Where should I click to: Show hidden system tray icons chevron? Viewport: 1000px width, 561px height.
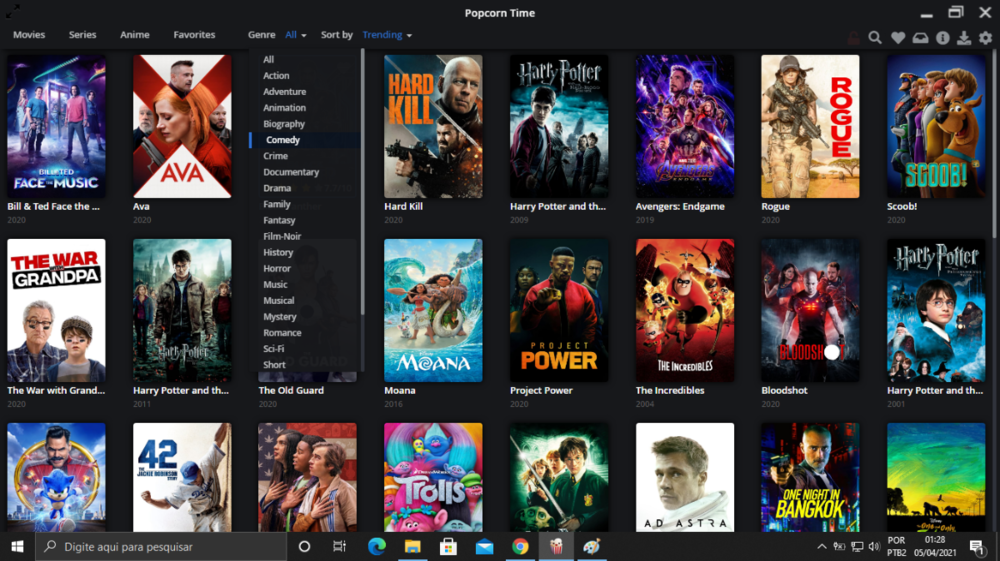pyautogui.click(x=821, y=546)
